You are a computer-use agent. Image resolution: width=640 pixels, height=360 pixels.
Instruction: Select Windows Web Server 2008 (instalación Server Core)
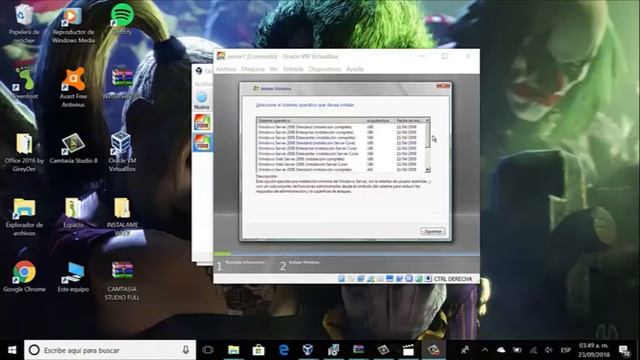pos(341,164)
